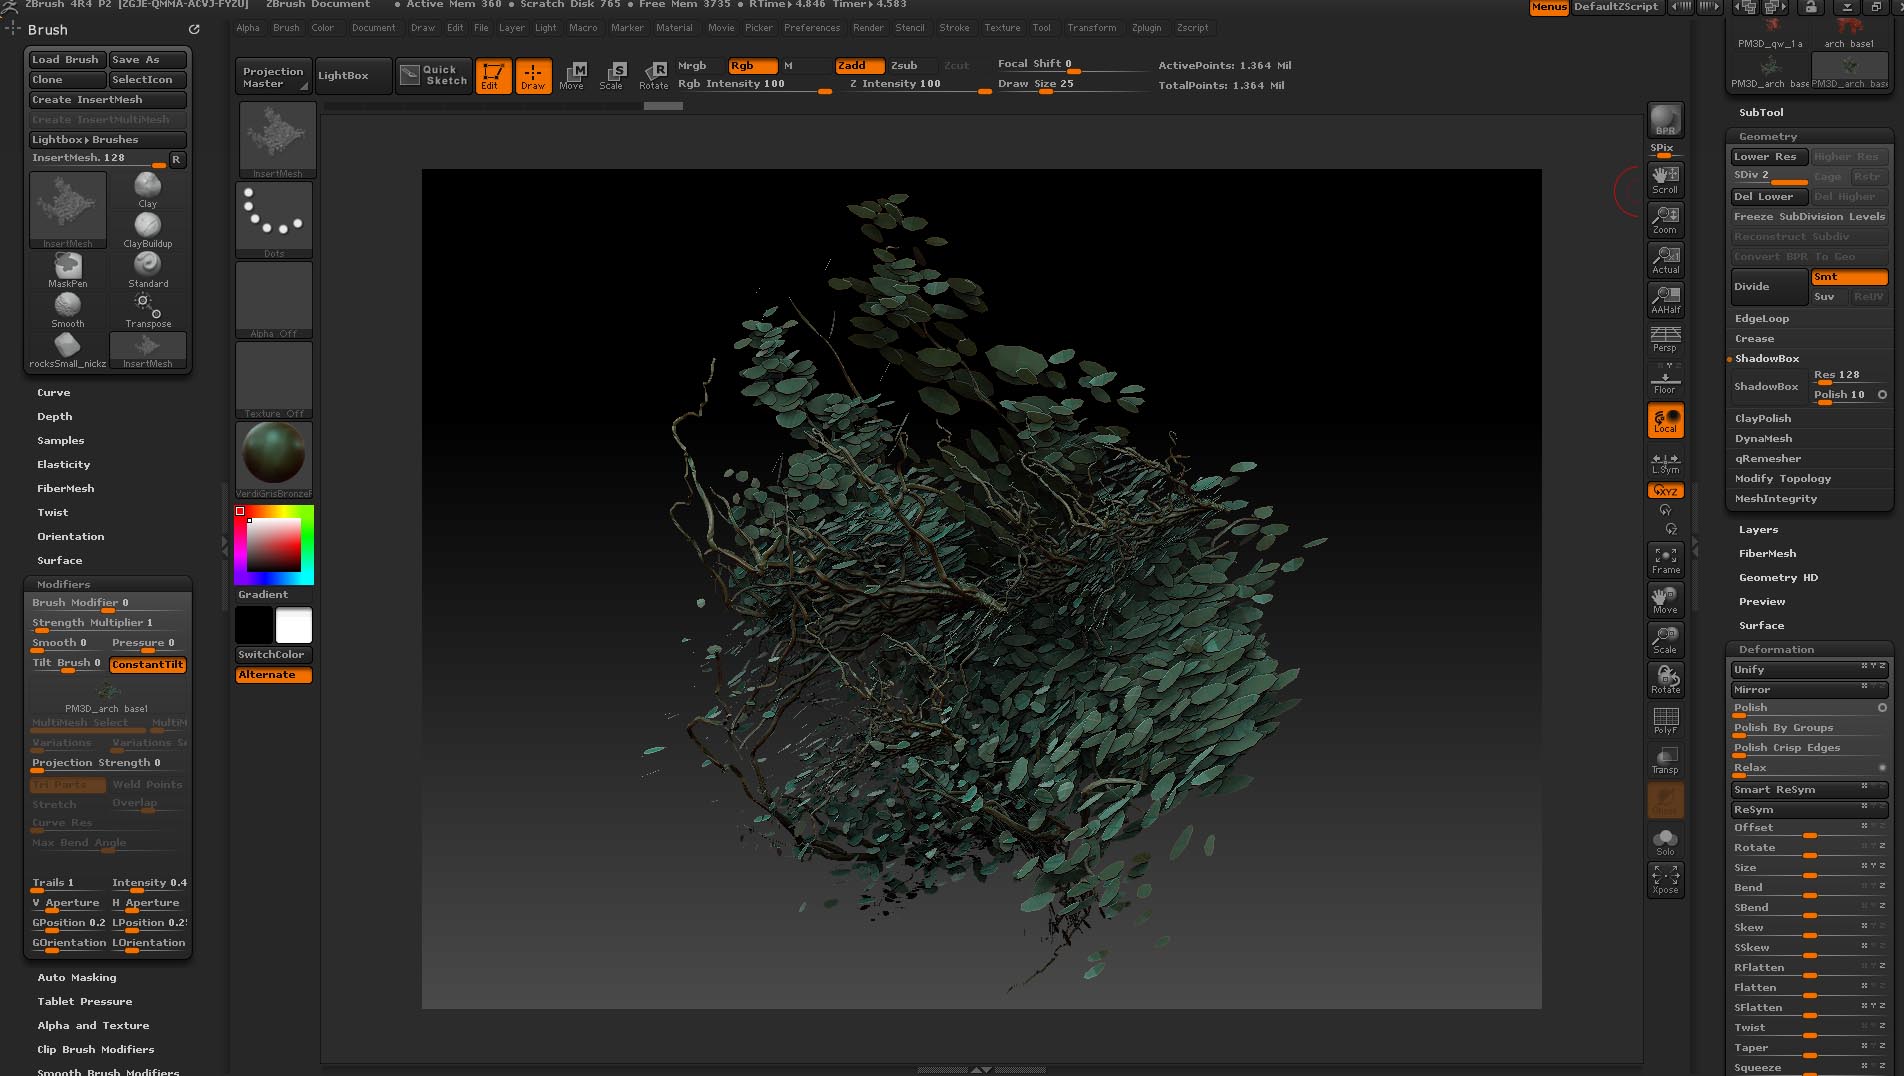Viewport: 1904px width, 1076px height.
Task: Click Create InsertMesh button
Action: point(108,100)
